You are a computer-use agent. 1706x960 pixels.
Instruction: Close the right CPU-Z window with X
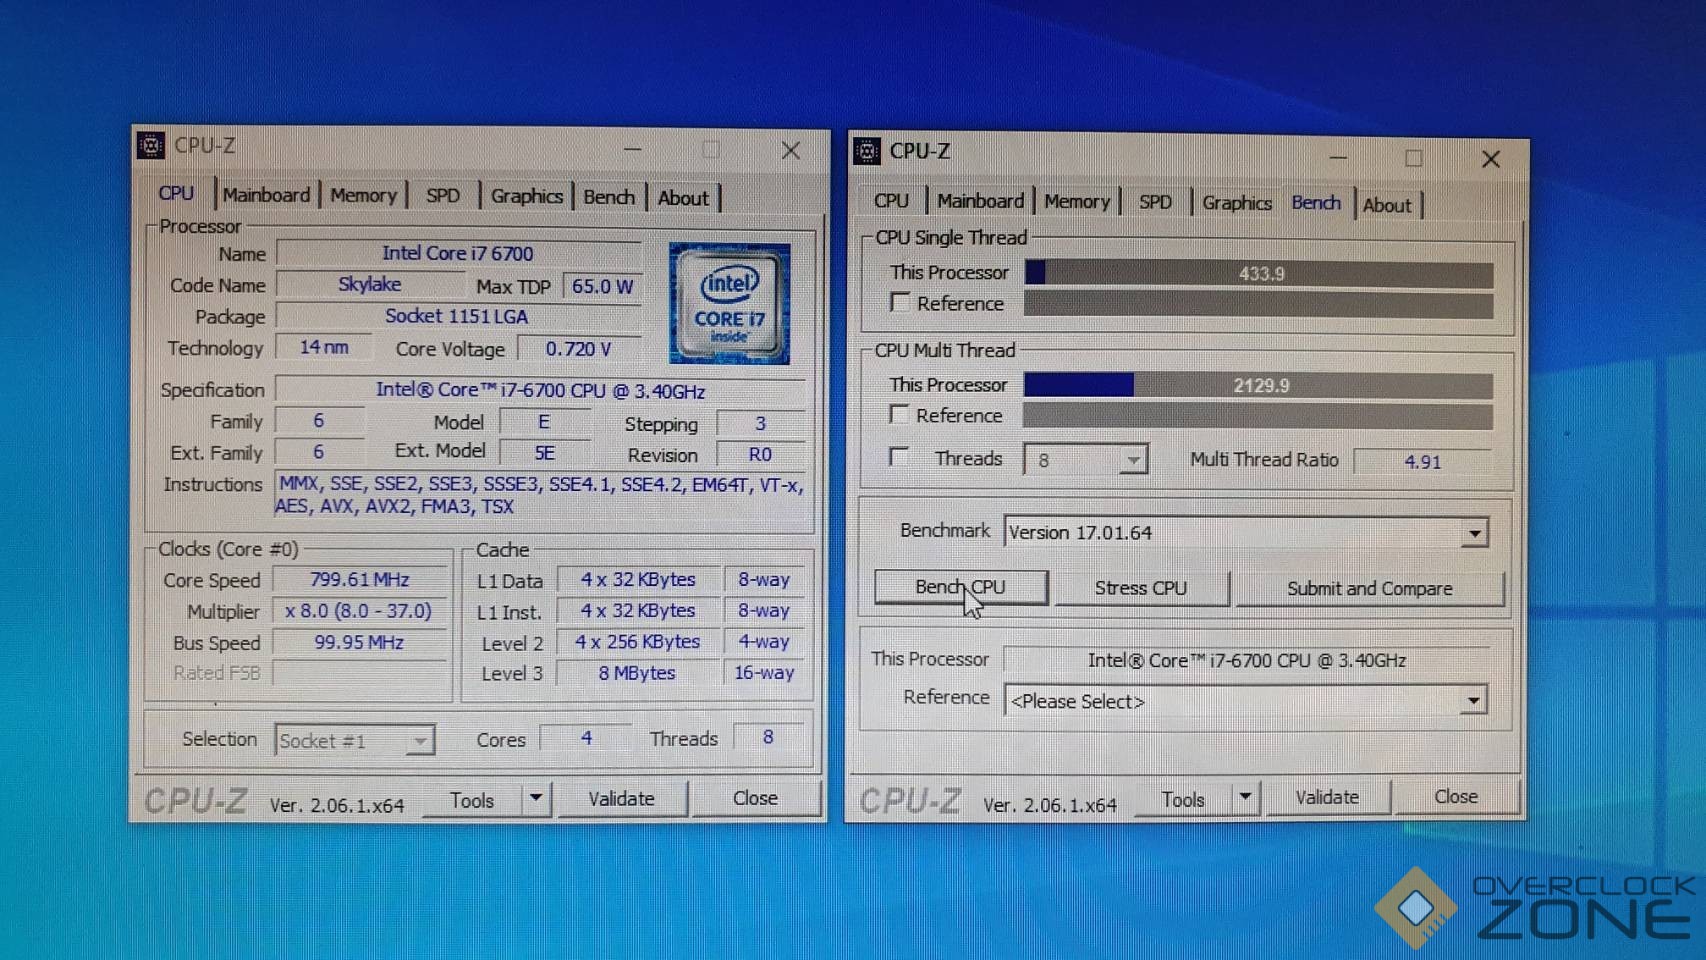1491,159
